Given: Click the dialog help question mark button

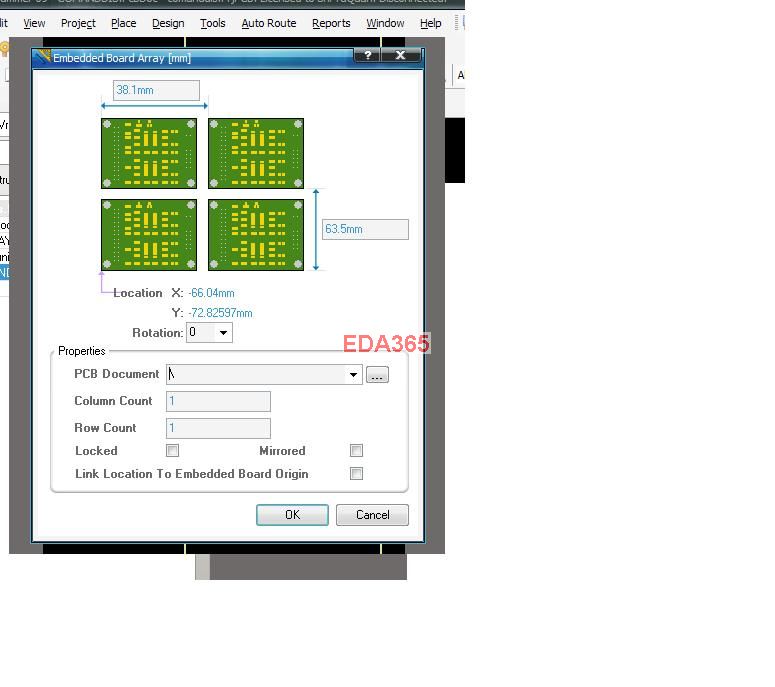Looking at the screenshot, I should 367,55.
